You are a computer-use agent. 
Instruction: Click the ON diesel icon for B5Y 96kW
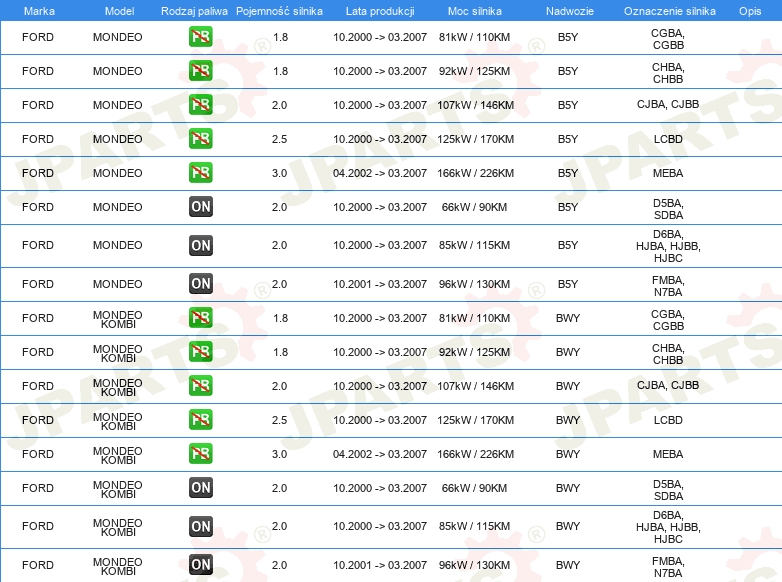pyautogui.click(x=200, y=284)
